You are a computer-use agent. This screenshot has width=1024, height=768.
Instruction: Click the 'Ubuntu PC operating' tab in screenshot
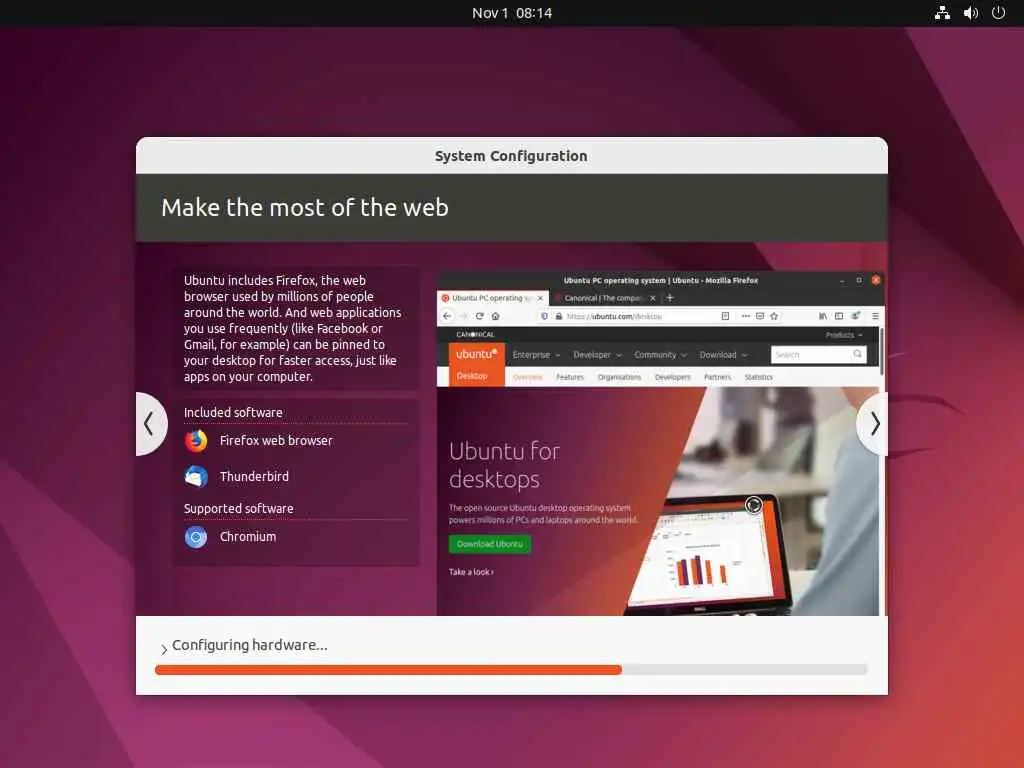click(494, 298)
